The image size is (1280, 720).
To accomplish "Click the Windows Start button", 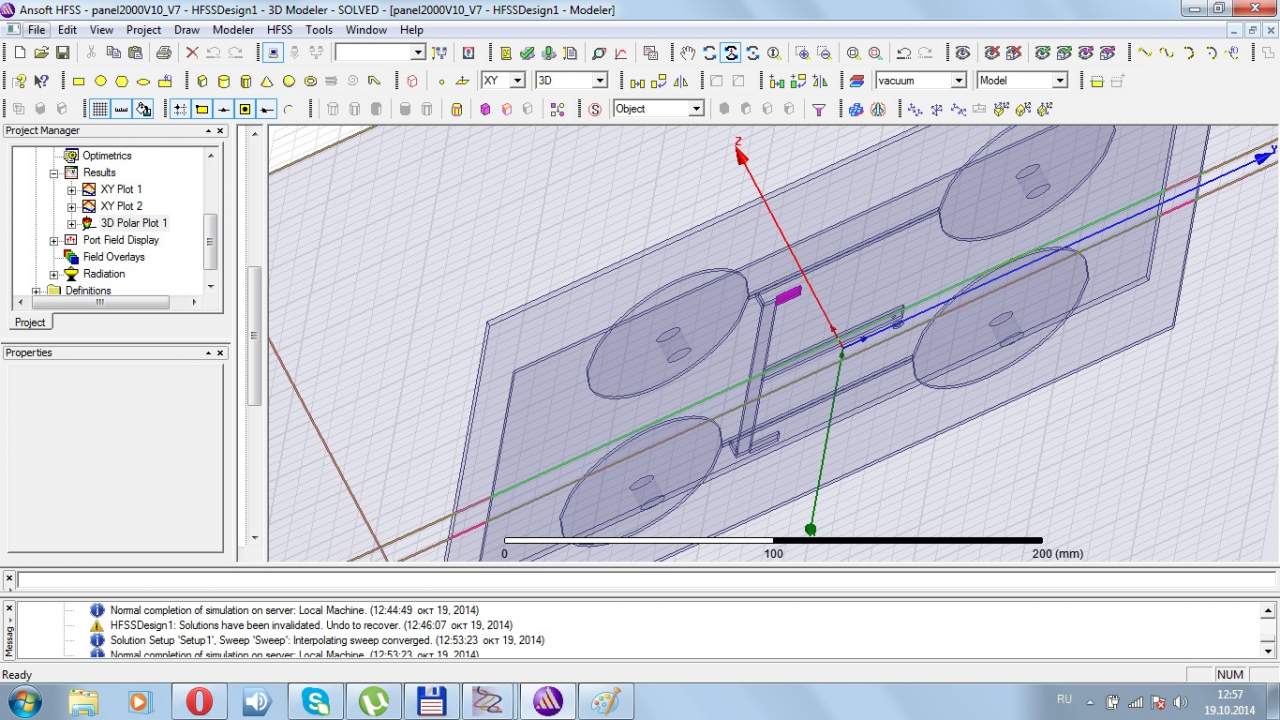I will click(x=23, y=701).
